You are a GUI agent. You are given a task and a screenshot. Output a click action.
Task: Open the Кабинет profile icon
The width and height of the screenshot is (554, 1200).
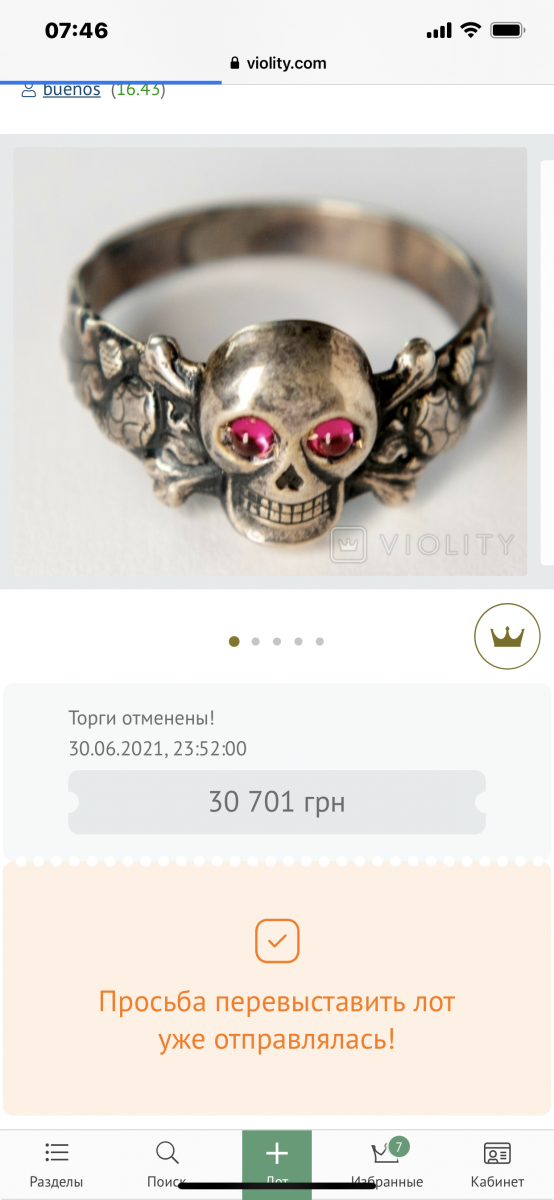coord(497,1153)
